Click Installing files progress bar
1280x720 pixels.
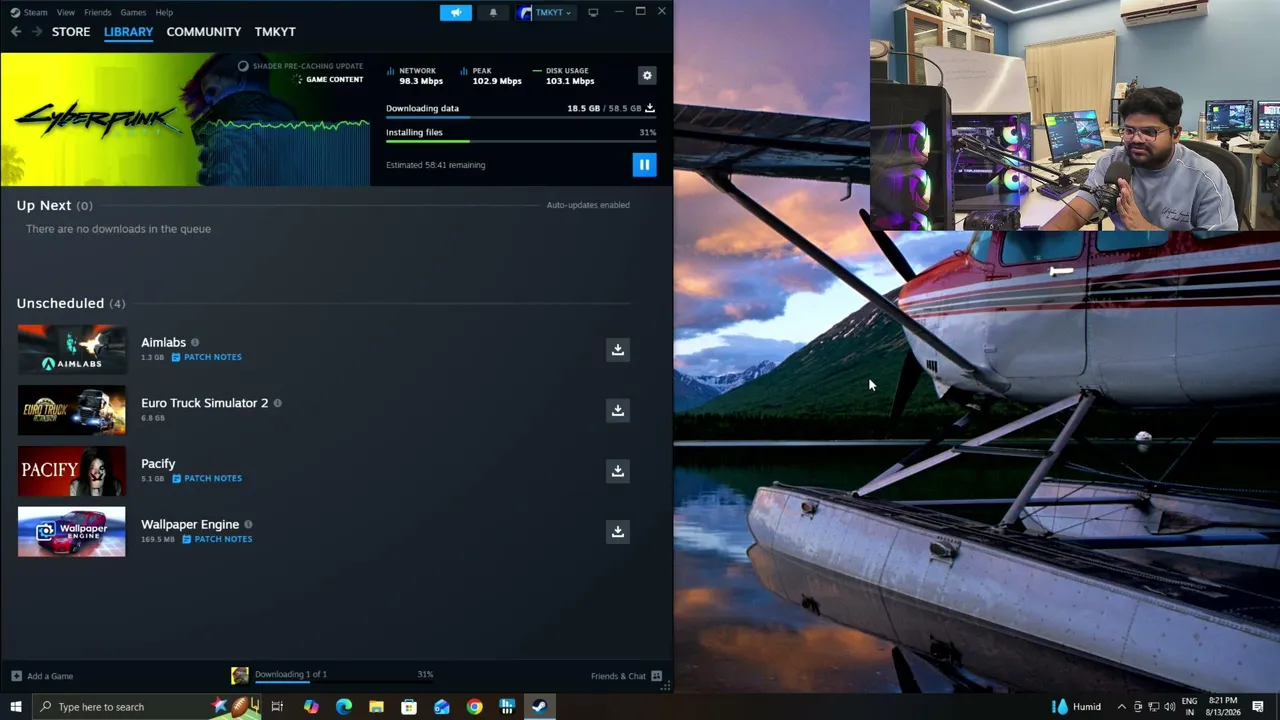tap(521, 142)
